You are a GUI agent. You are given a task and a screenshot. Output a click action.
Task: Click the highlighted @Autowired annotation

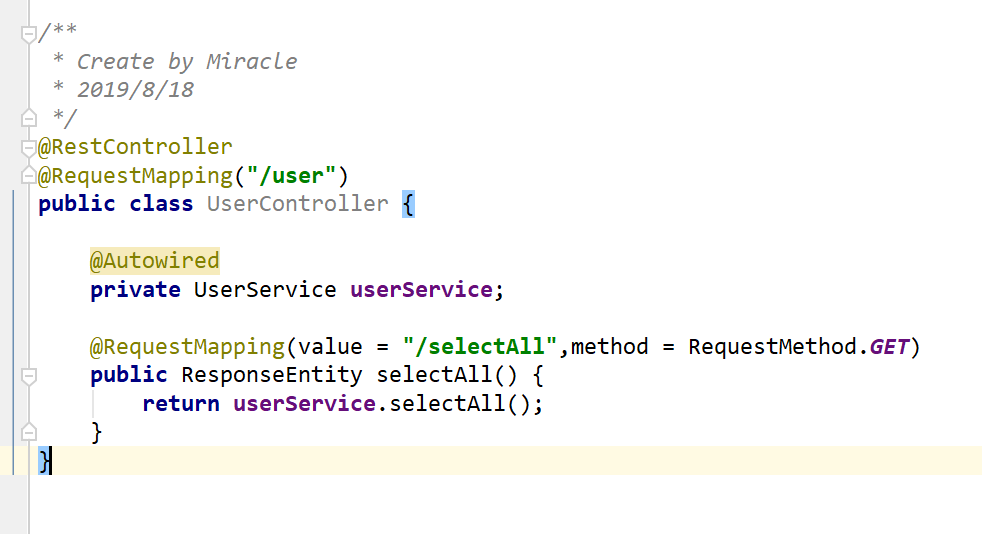(x=155, y=260)
